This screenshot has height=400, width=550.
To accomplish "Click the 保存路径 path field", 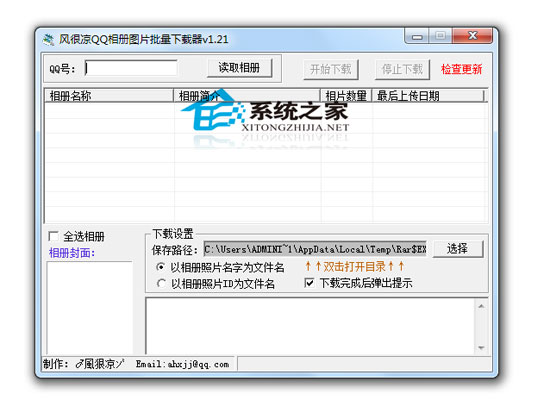I will pos(315,249).
